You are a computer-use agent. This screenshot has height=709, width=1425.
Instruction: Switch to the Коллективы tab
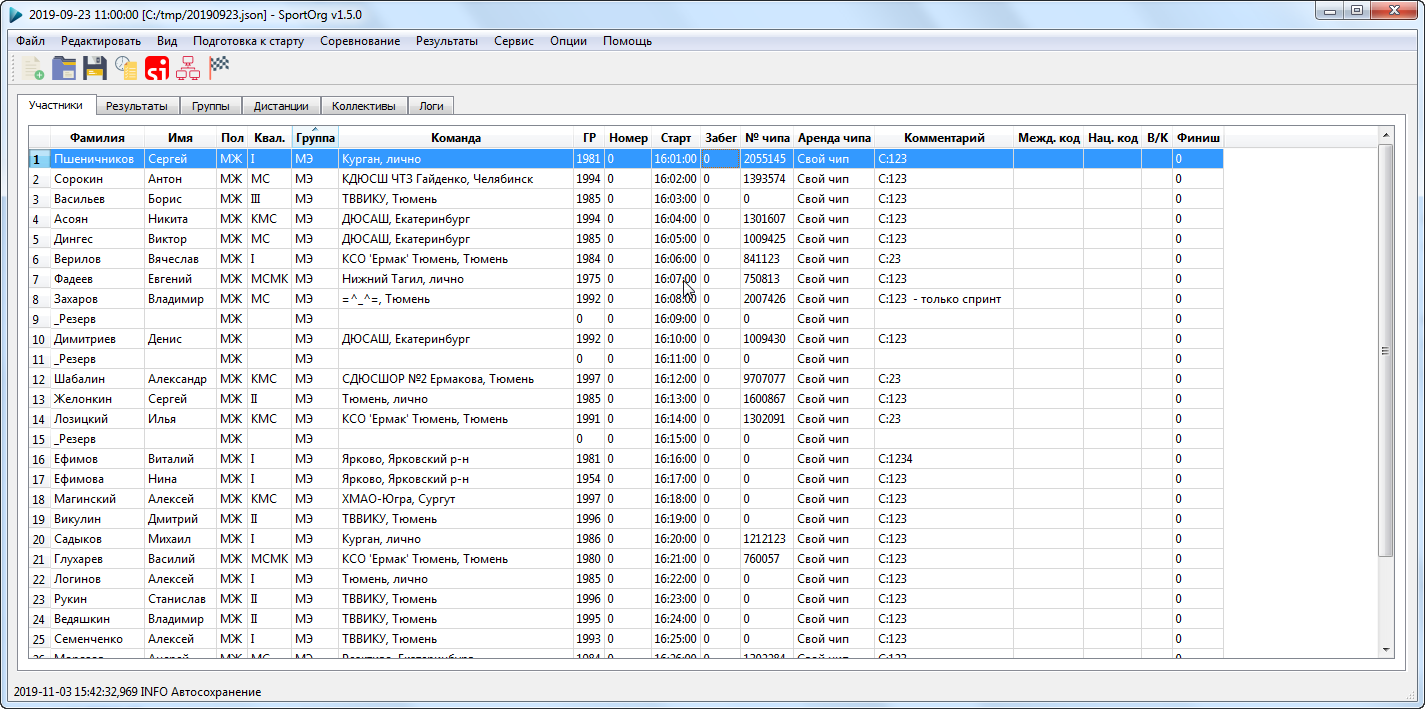[x=364, y=105]
